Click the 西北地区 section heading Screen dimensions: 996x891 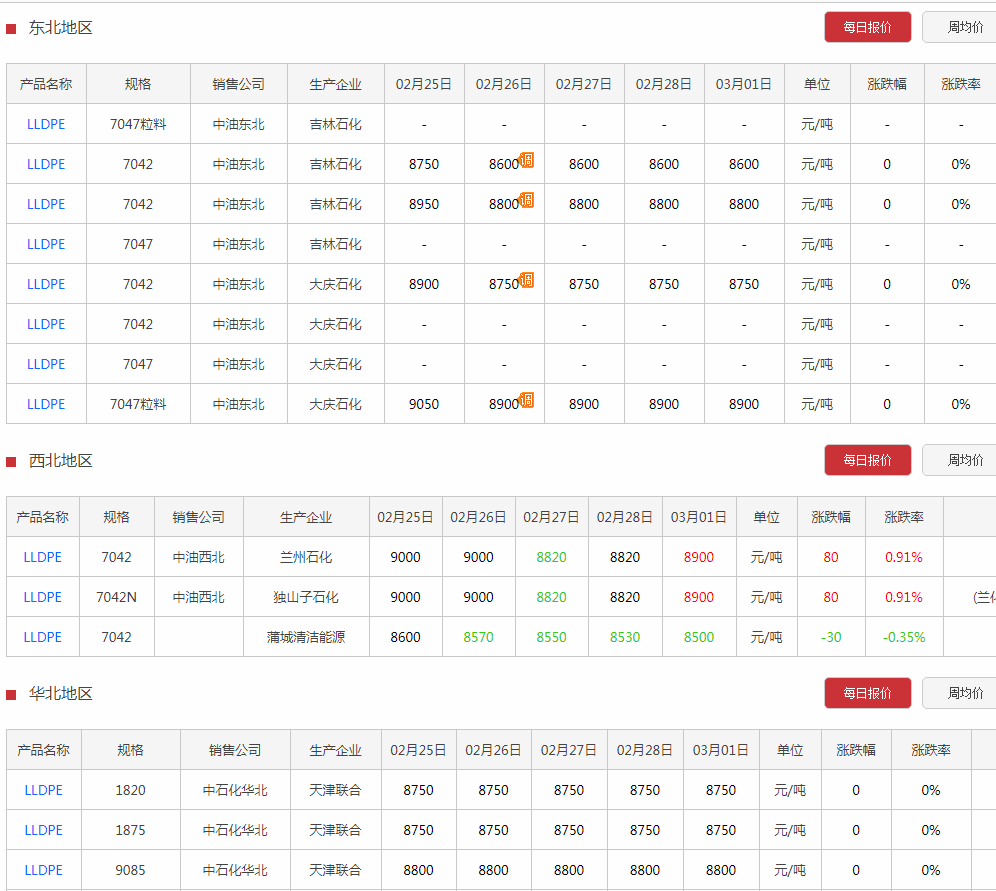coord(60,461)
